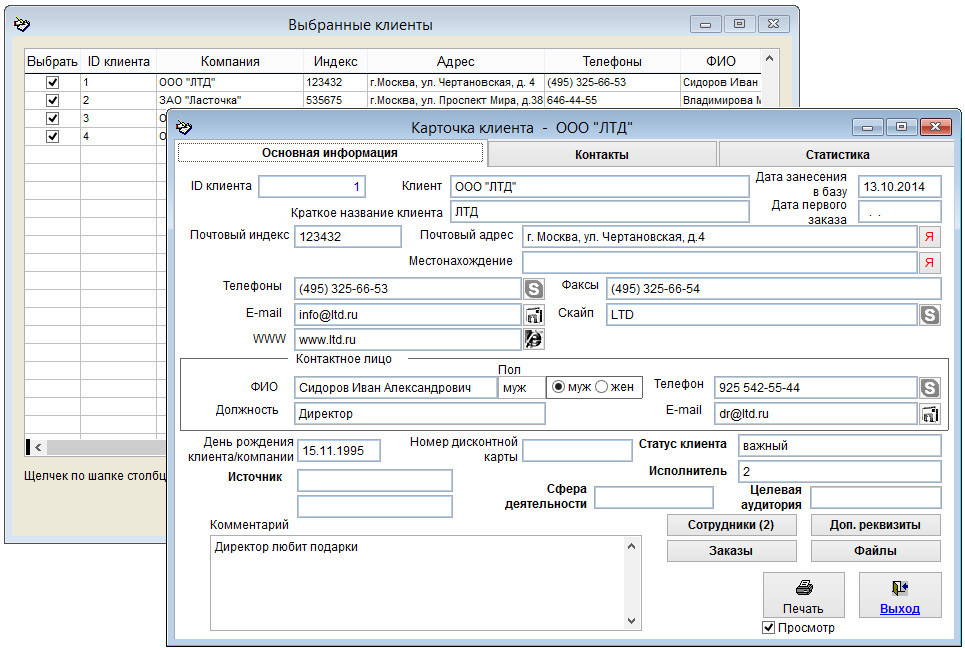Open the website using the WWW browser icon
This screenshot has height=650, width=965.
pos(535,340)
